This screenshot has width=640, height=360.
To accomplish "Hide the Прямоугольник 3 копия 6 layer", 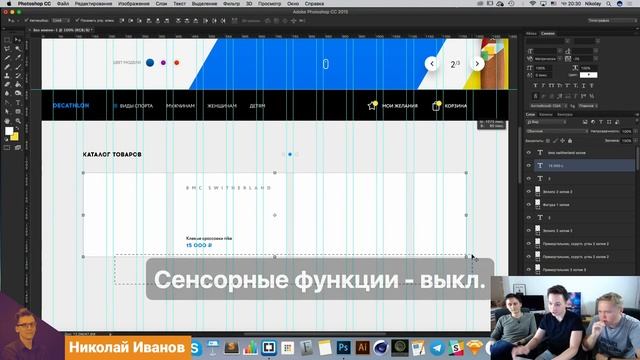I will point(529,269).
